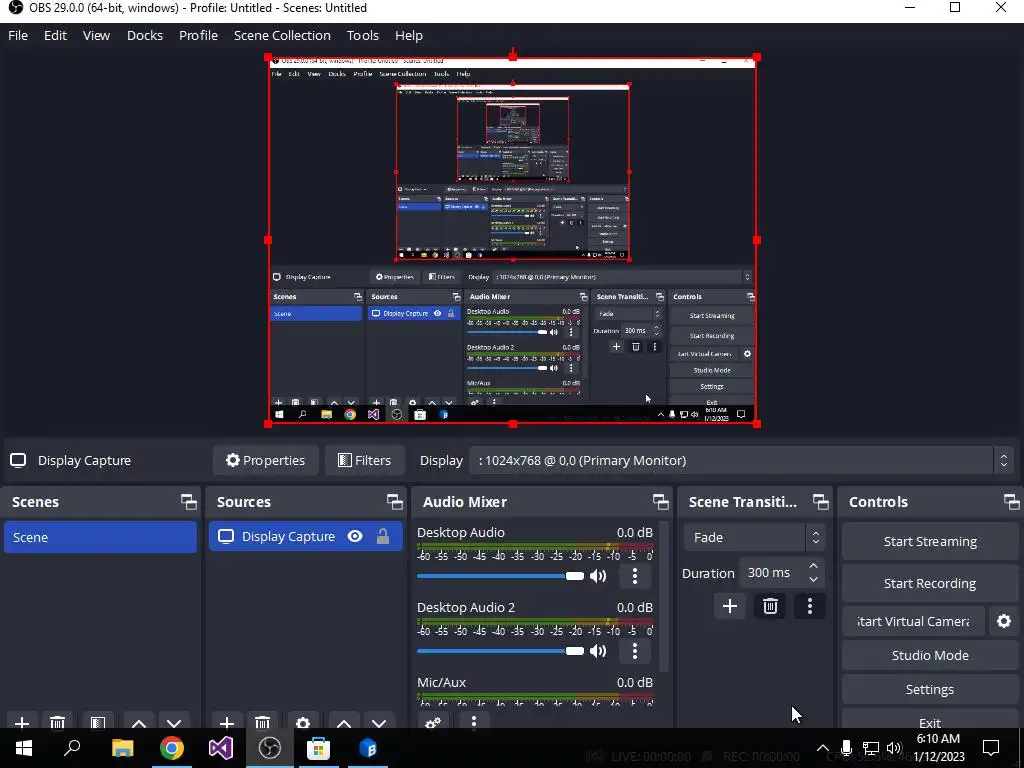Open Desktop Audio options three-dot menu
1024x768 pixels.
pos(635,575)
